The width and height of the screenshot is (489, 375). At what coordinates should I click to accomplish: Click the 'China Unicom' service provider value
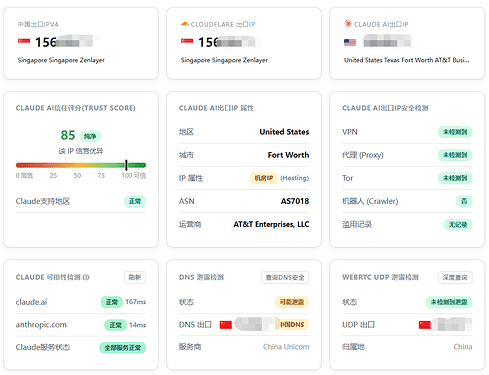click(x=286, y=347)
